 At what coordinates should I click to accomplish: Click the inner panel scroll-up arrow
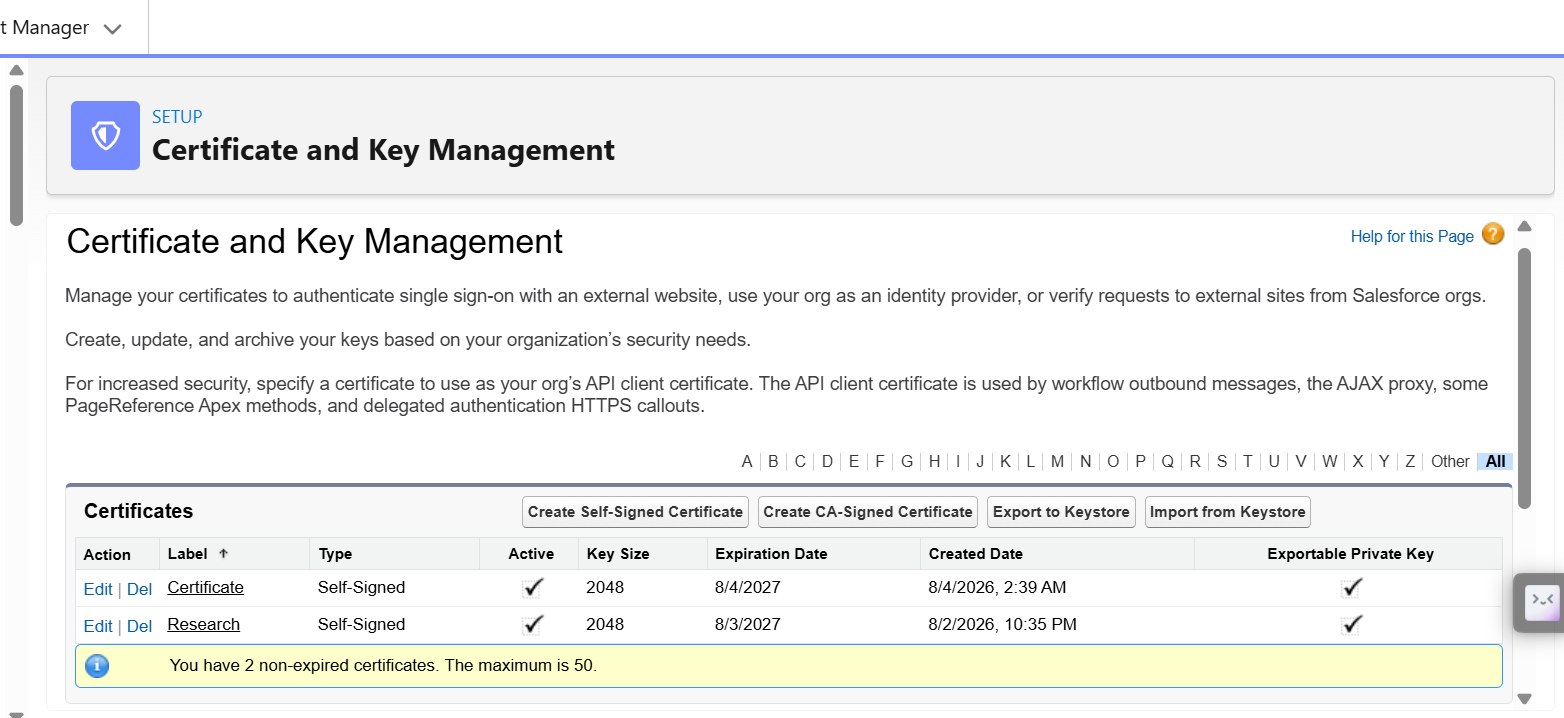pos(1524,226)
